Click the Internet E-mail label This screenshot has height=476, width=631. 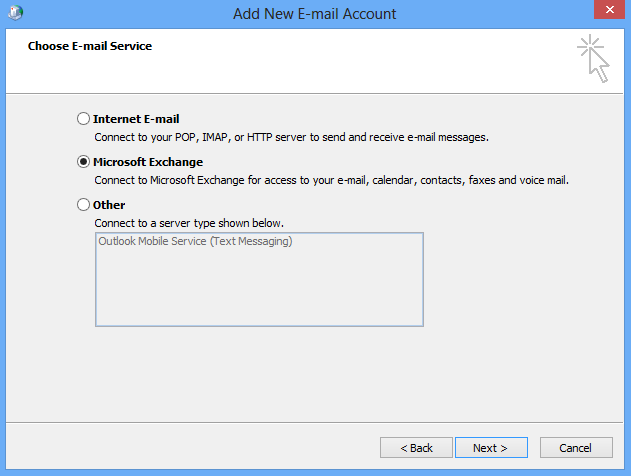click(136, 119)
